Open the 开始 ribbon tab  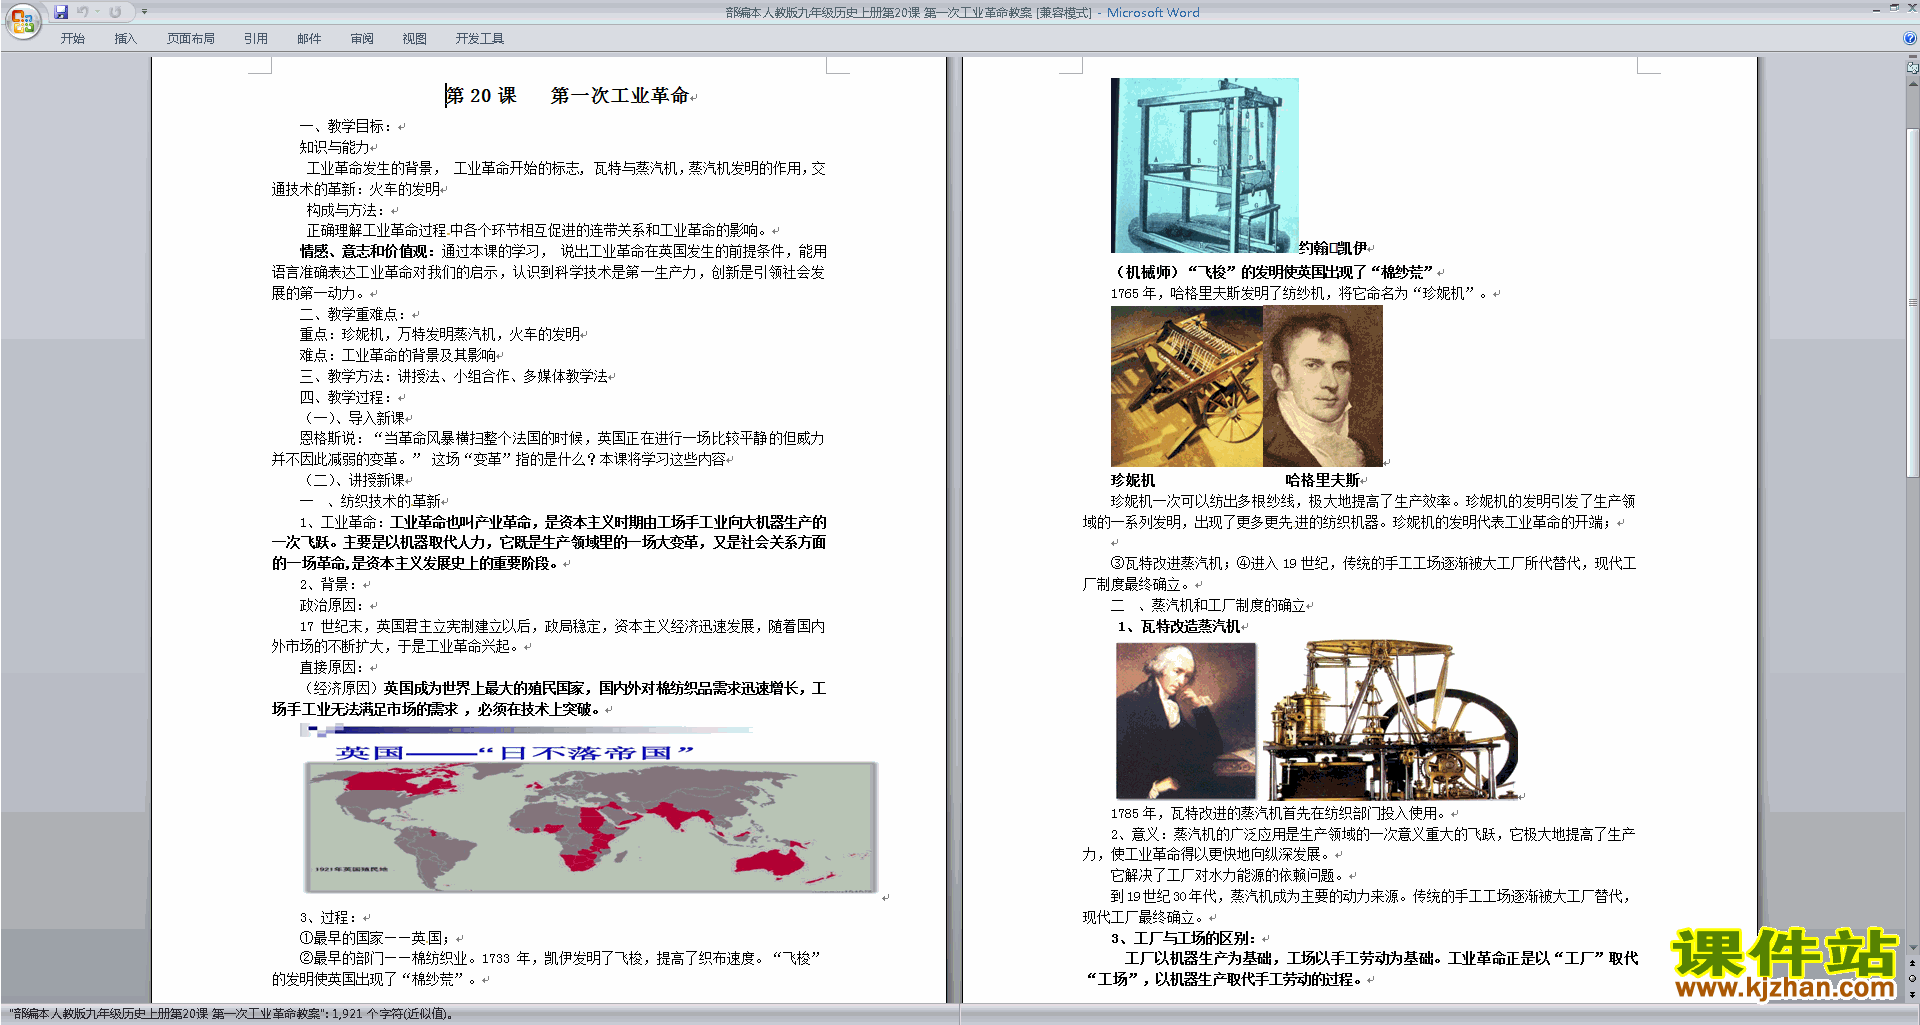[x=72, y=38]
